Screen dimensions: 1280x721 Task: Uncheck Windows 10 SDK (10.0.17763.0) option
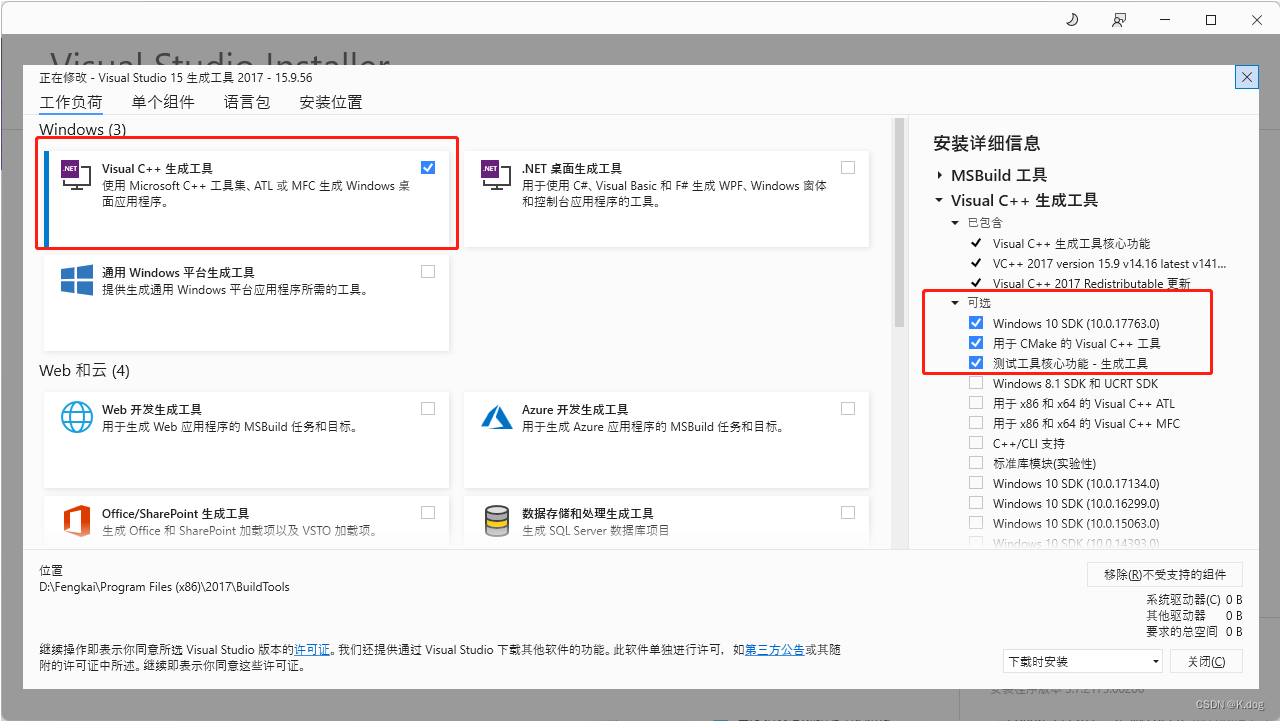coord(976,323)
